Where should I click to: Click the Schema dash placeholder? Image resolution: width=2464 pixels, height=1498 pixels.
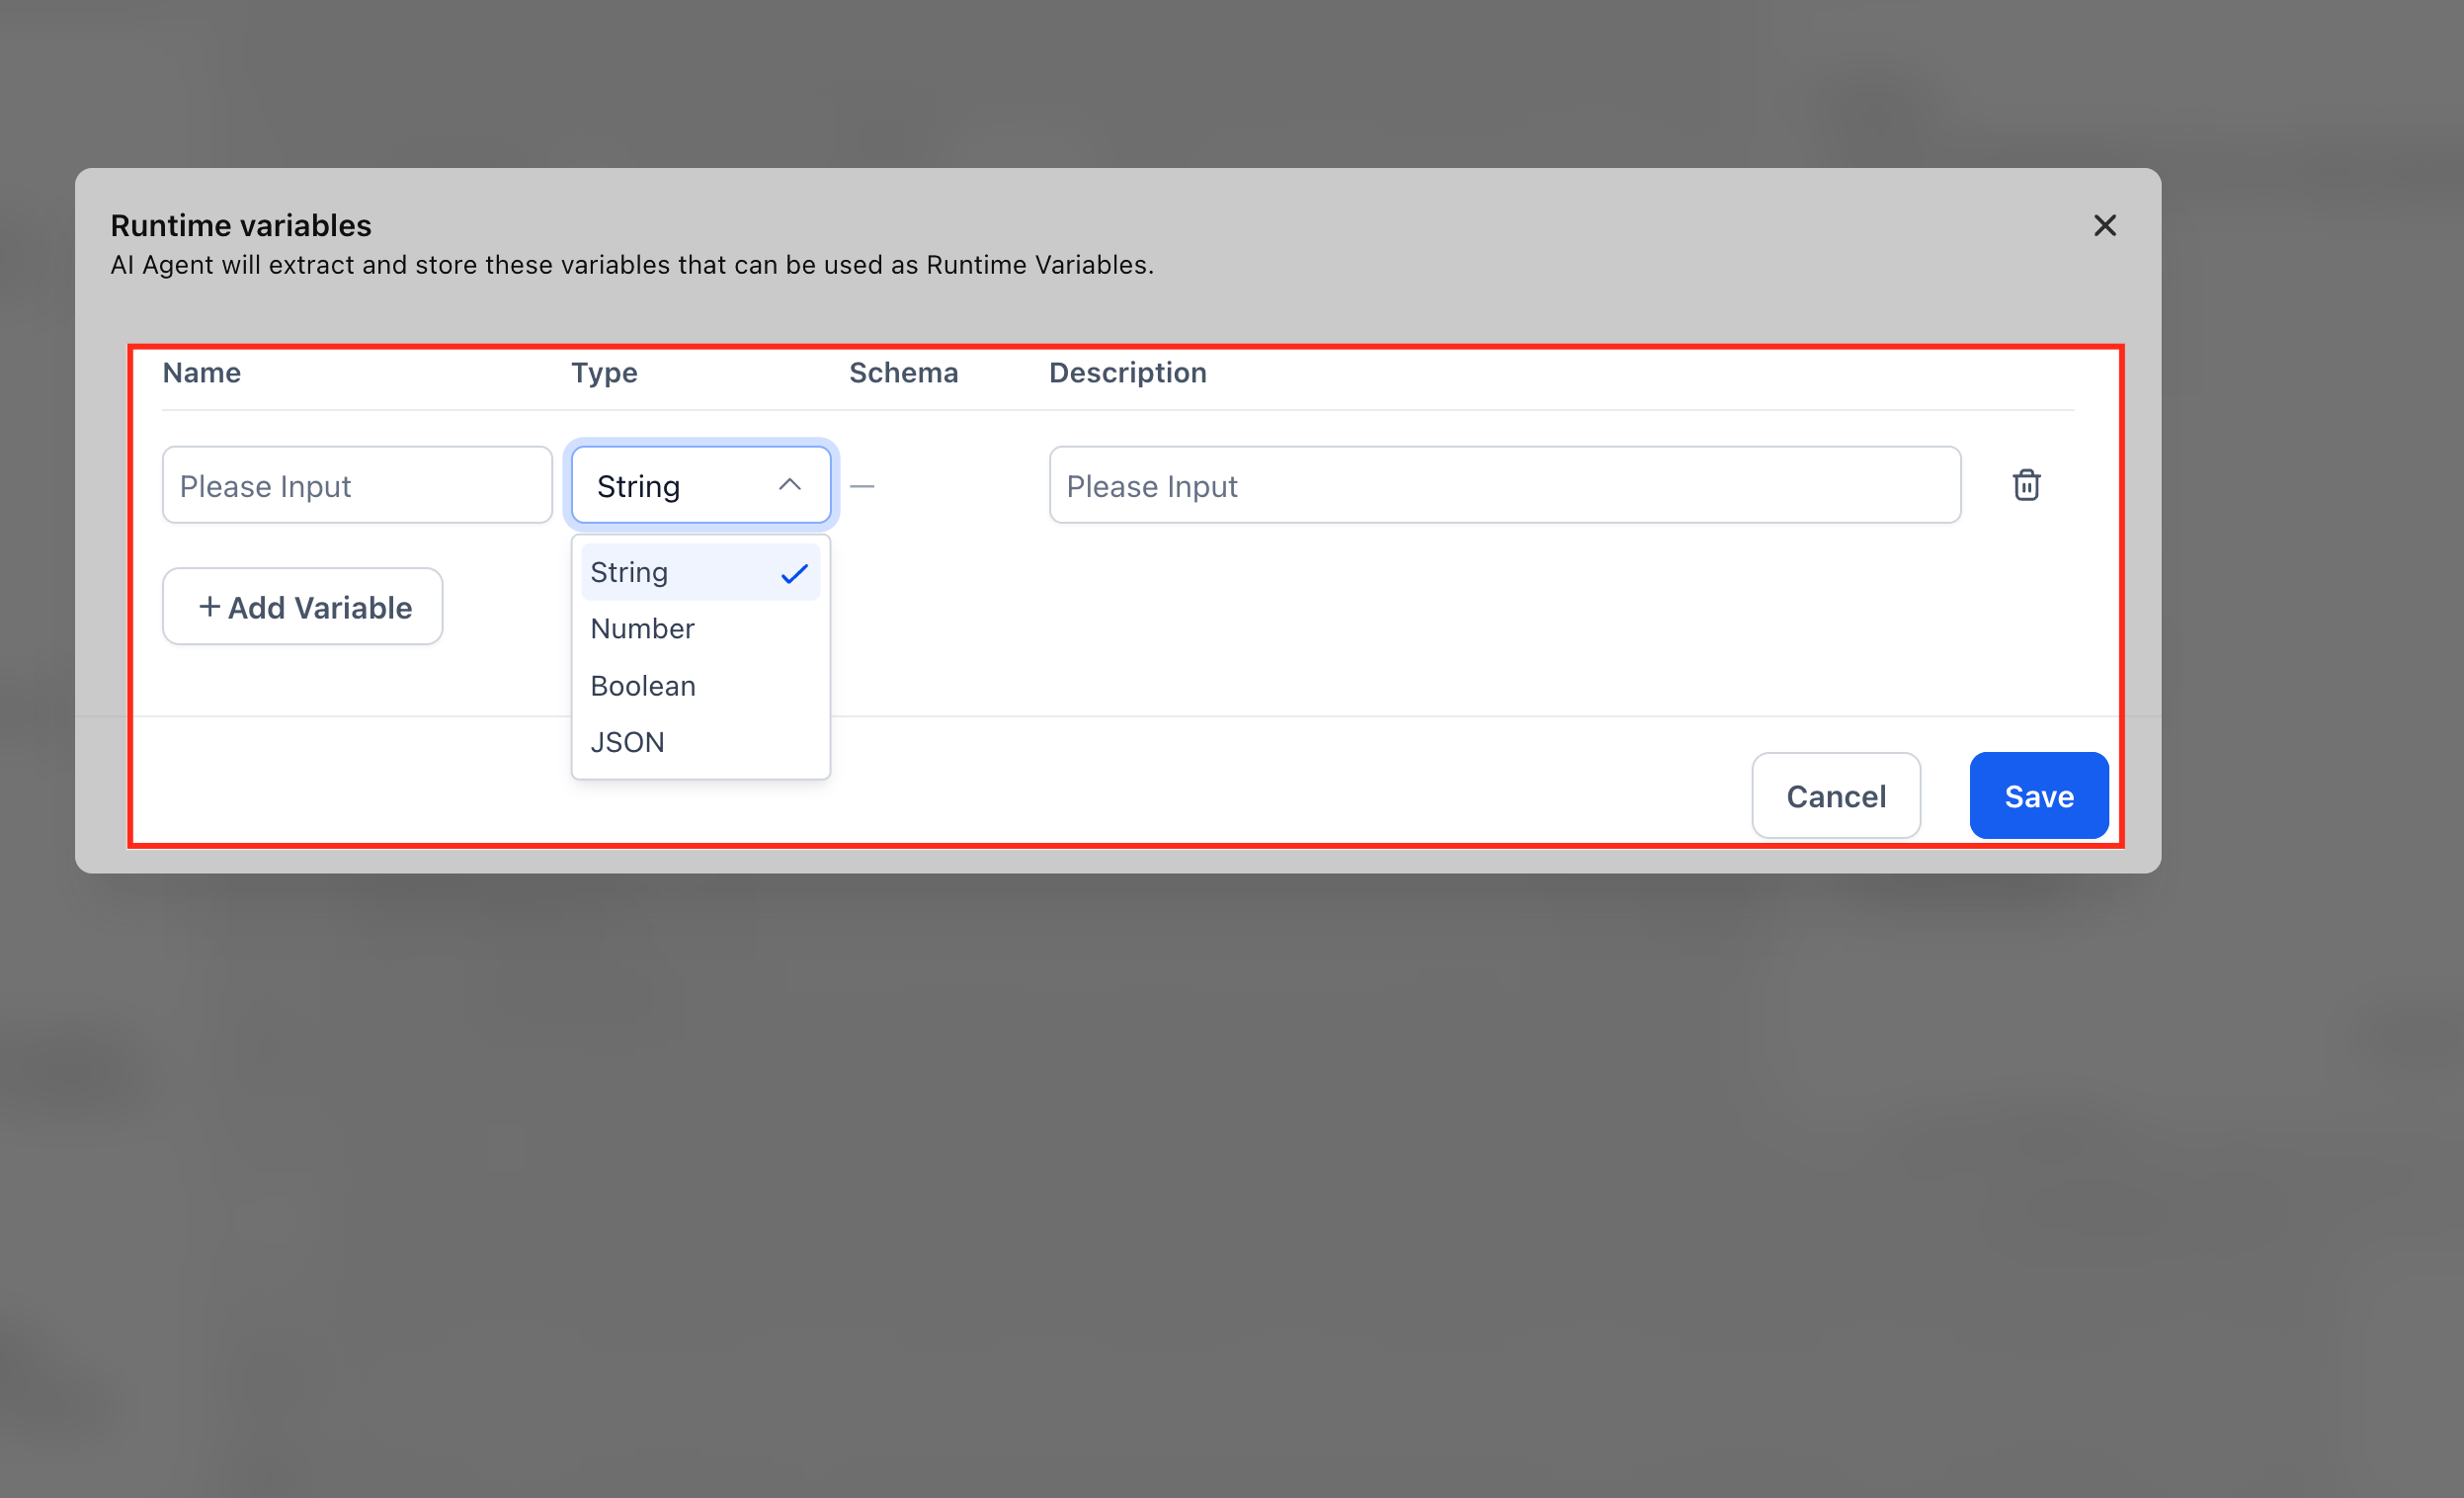pos(862,486)
